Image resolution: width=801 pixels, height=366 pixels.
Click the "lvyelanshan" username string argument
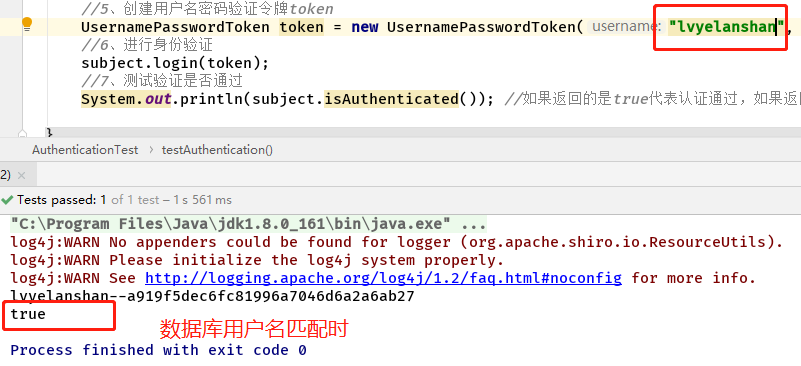(x=726, y=27)
